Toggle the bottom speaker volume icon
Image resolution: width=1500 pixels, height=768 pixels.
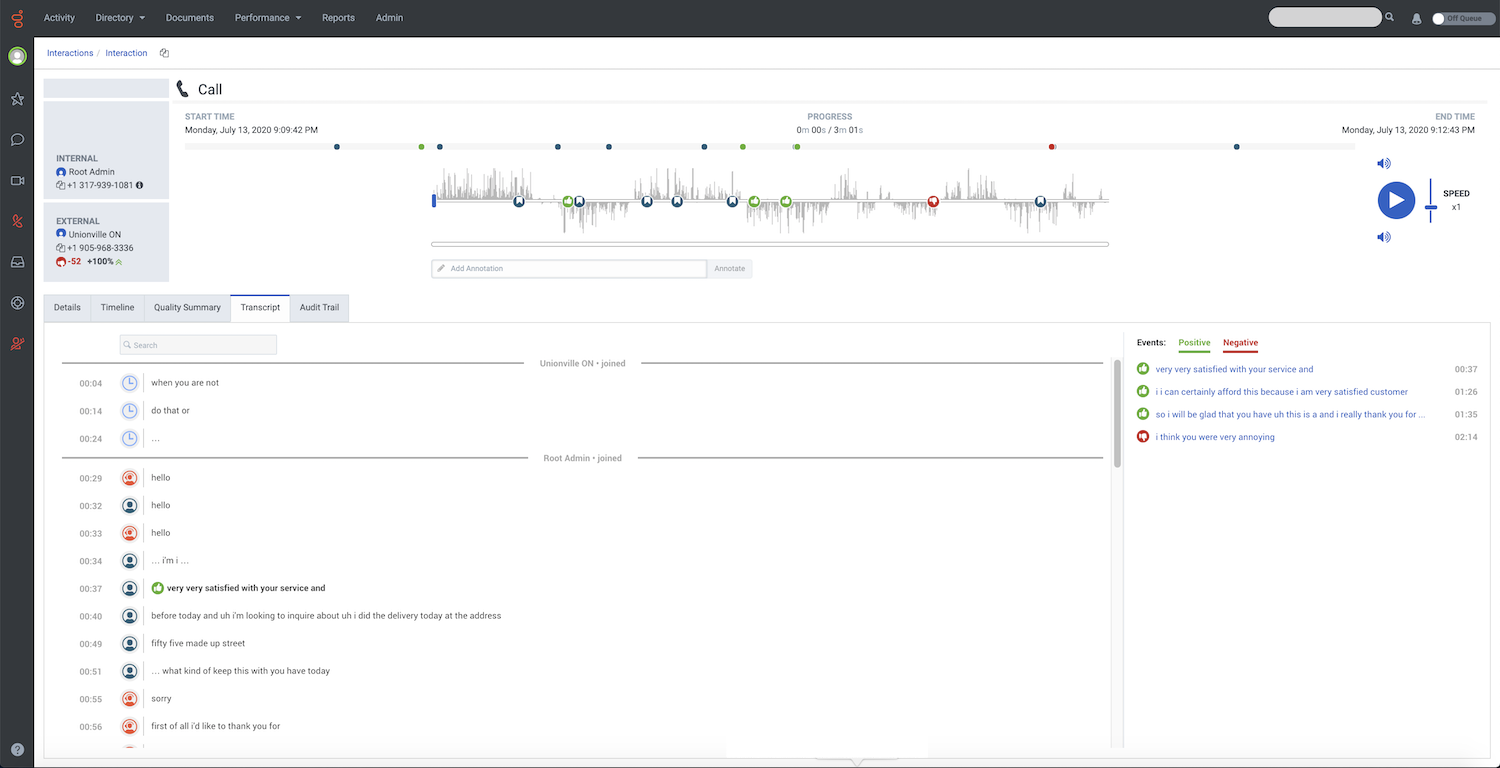click(1383, 237)
